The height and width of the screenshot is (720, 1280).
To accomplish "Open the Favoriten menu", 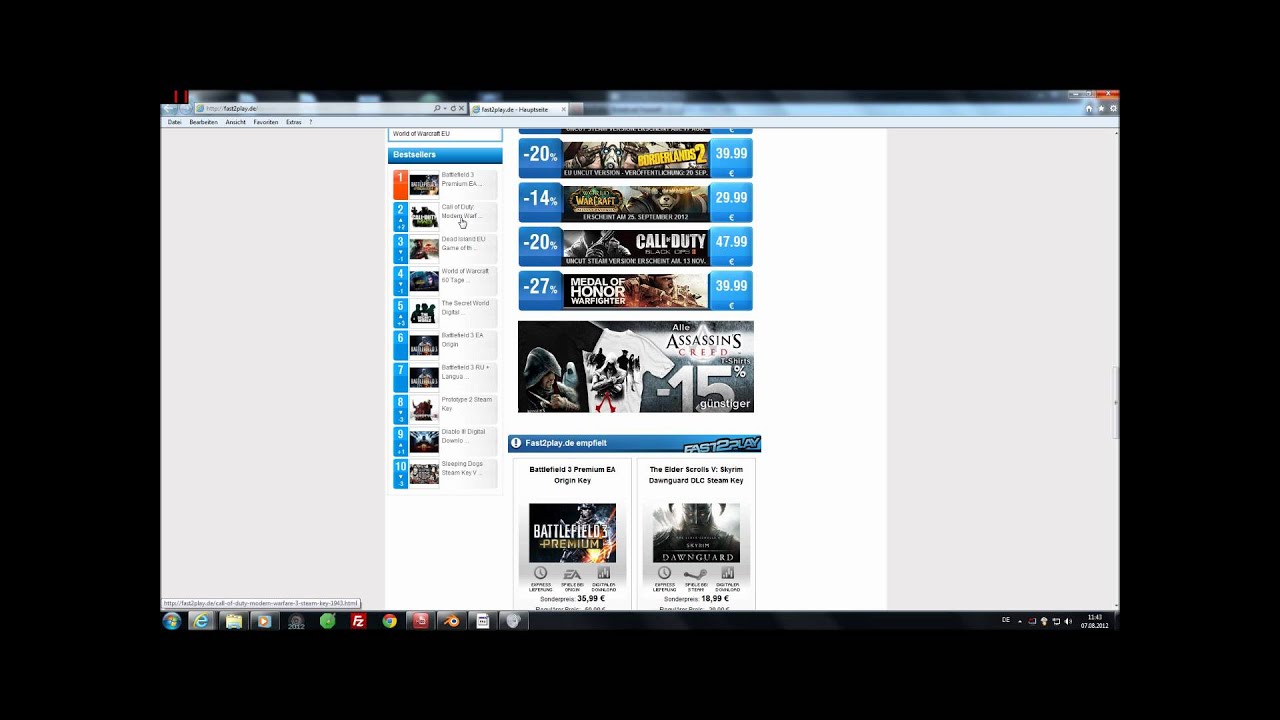I will pos(266,122).
